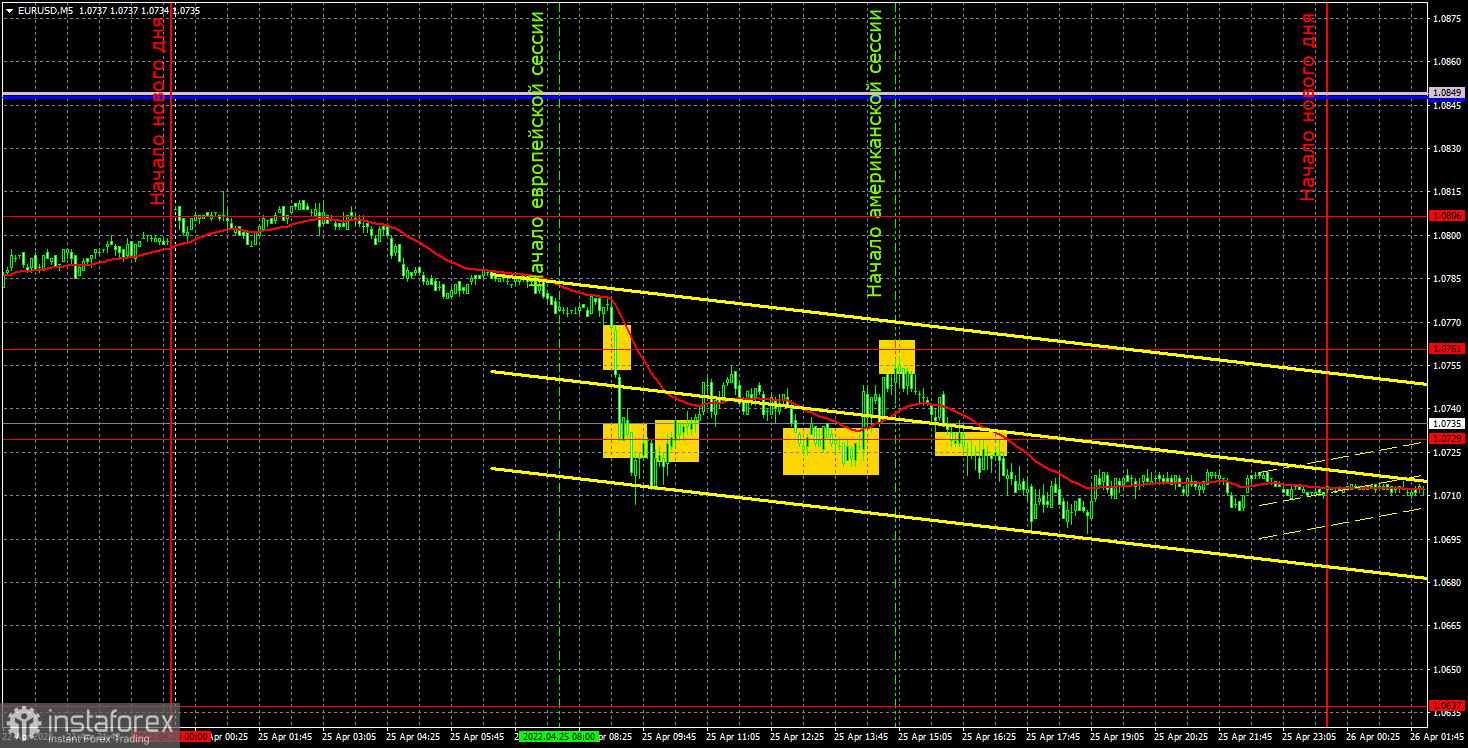1468x748 pixels.
Task: Click the 1.0665 price axis value
Action: pyautogui.click(x=1447, y=626)
